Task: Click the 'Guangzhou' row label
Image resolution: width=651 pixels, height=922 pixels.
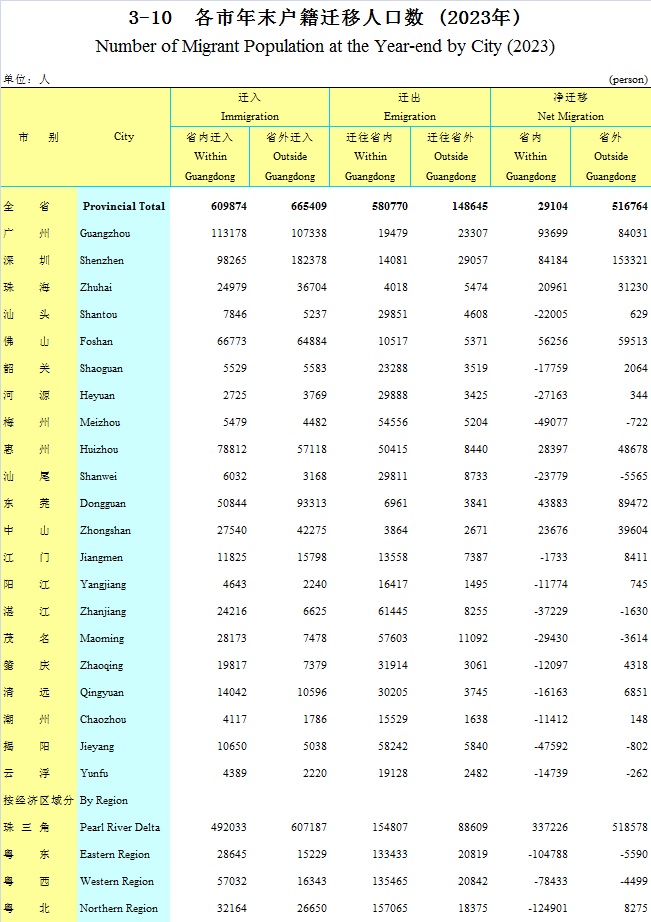Action: pos(105,233)
